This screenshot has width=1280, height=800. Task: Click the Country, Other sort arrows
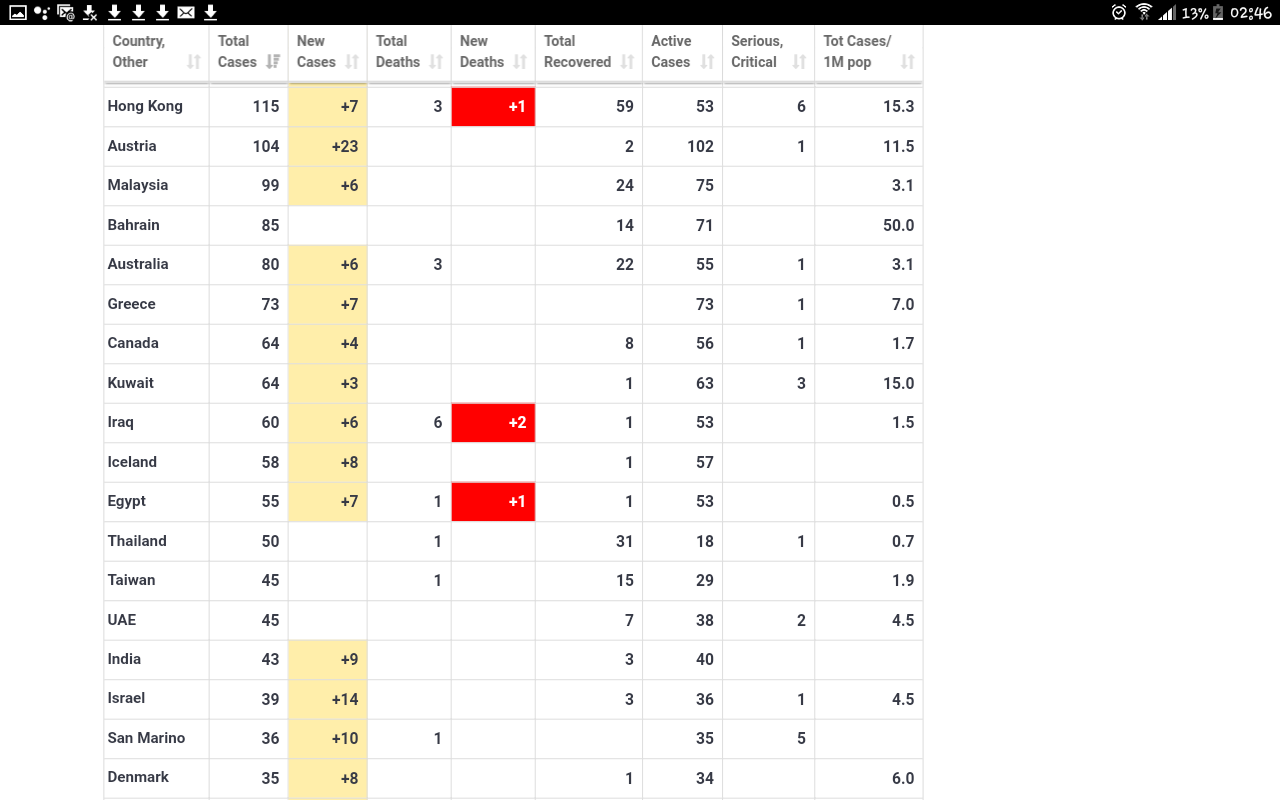tap(194, 62)
